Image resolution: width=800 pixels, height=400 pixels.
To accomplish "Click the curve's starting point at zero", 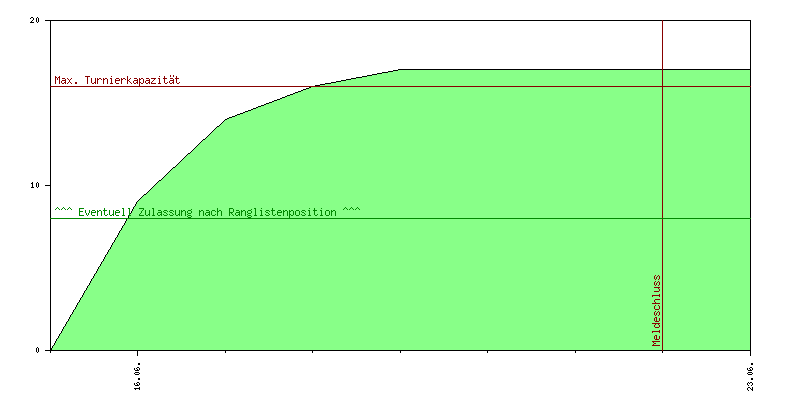I will click(51, 350).
